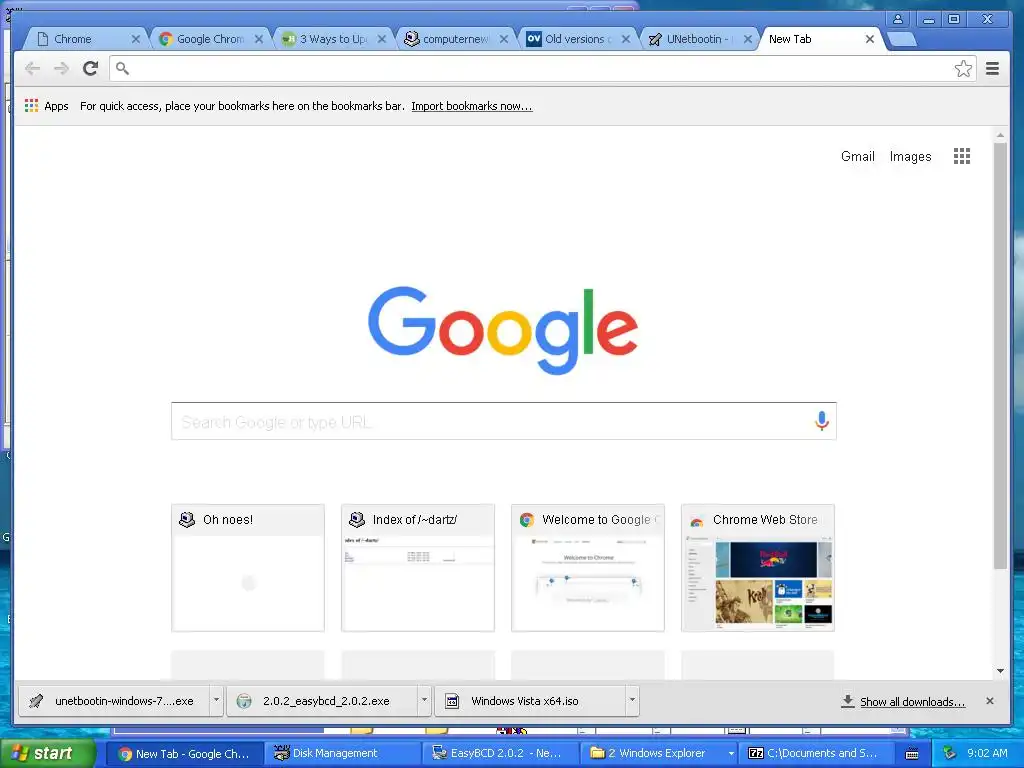Open the 'Index of /~dartz/' thumbnail
This screenshot has width=1024, height=768.
[x=417, y=568]
